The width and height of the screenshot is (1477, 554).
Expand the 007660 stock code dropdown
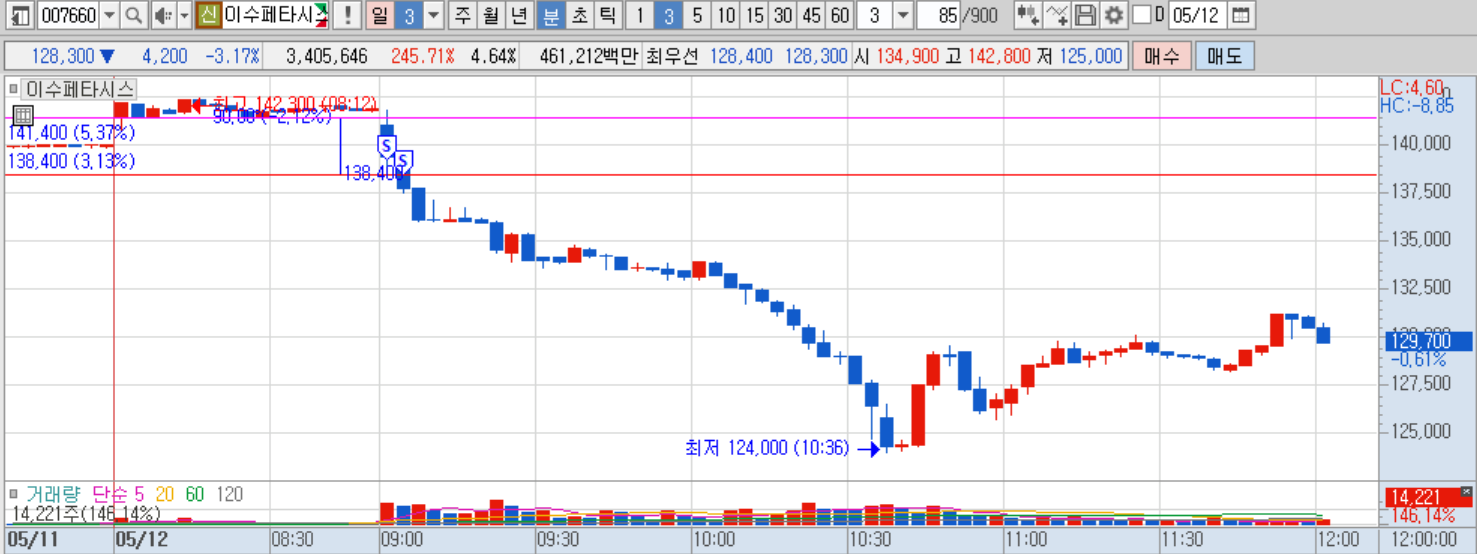(x=109, y=15)
